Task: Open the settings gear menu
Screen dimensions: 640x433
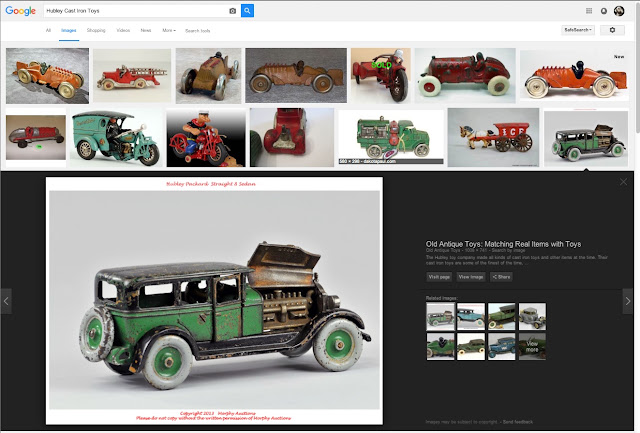Action: (x=612, y=30)
